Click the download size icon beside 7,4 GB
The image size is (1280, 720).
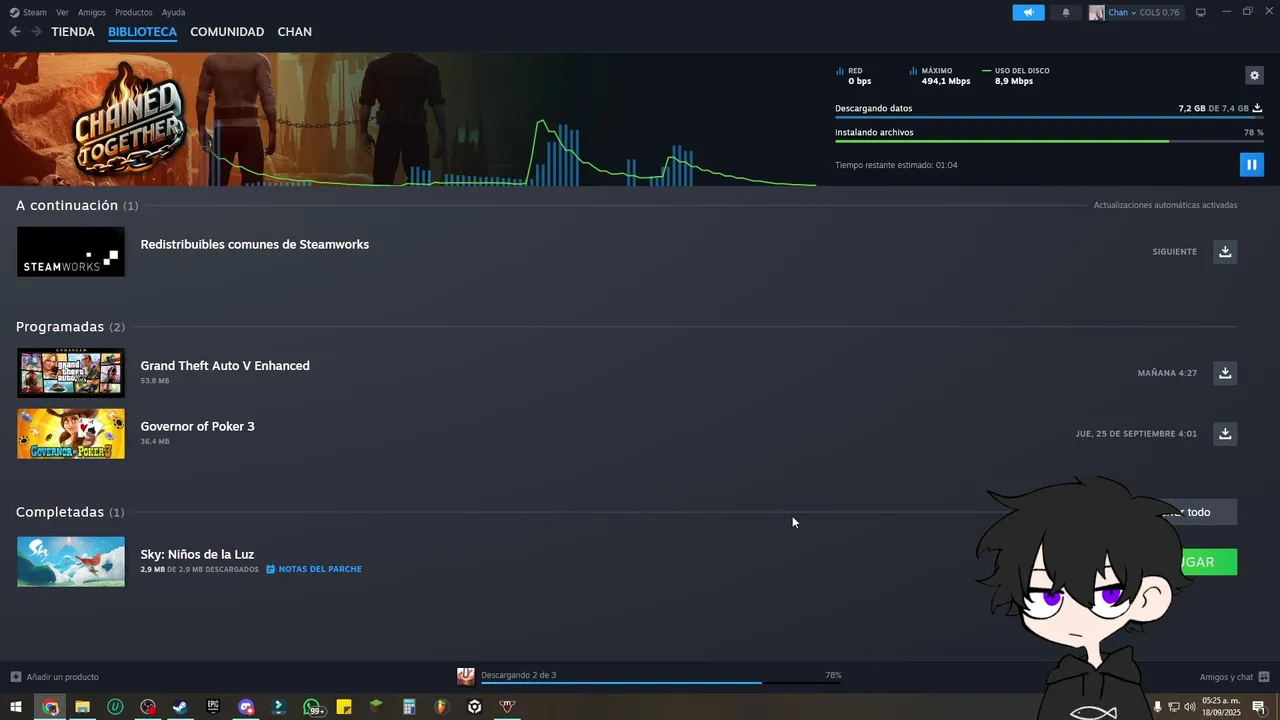1258,108
